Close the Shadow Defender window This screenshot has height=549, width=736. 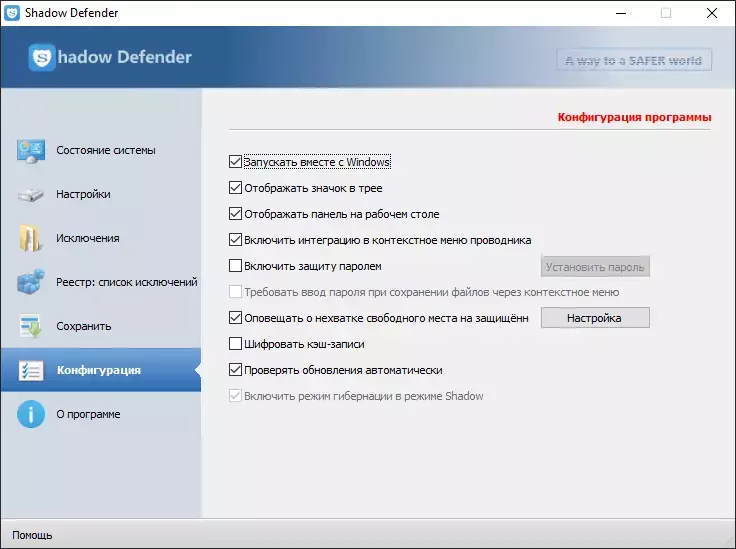click(712, 13)
